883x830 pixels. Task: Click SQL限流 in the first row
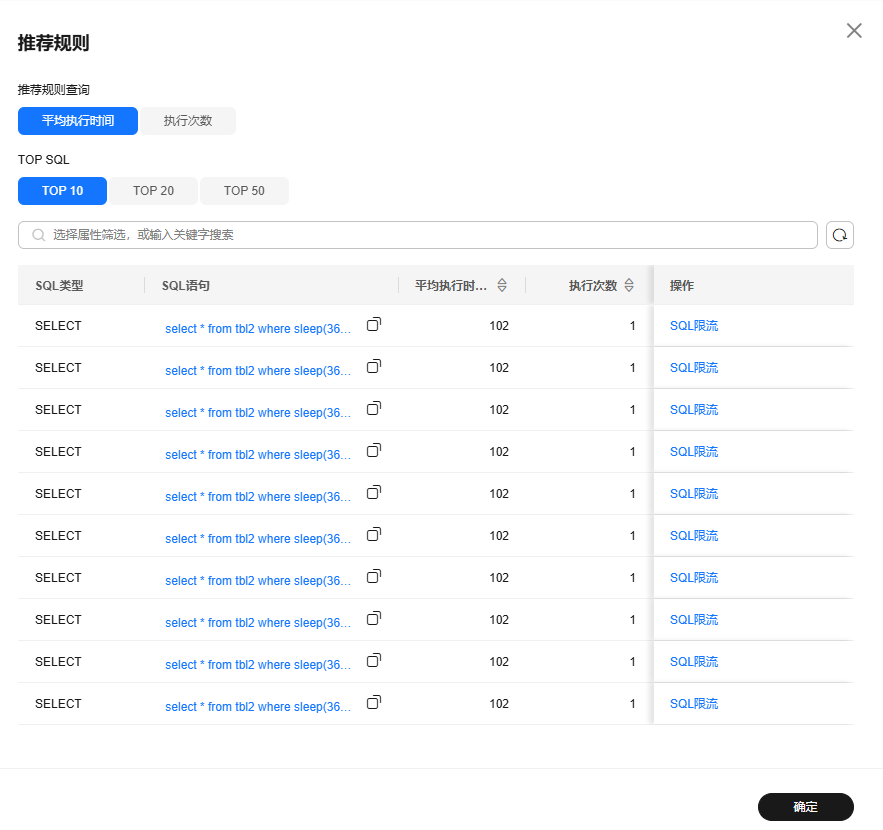click(x=694, y=326)
